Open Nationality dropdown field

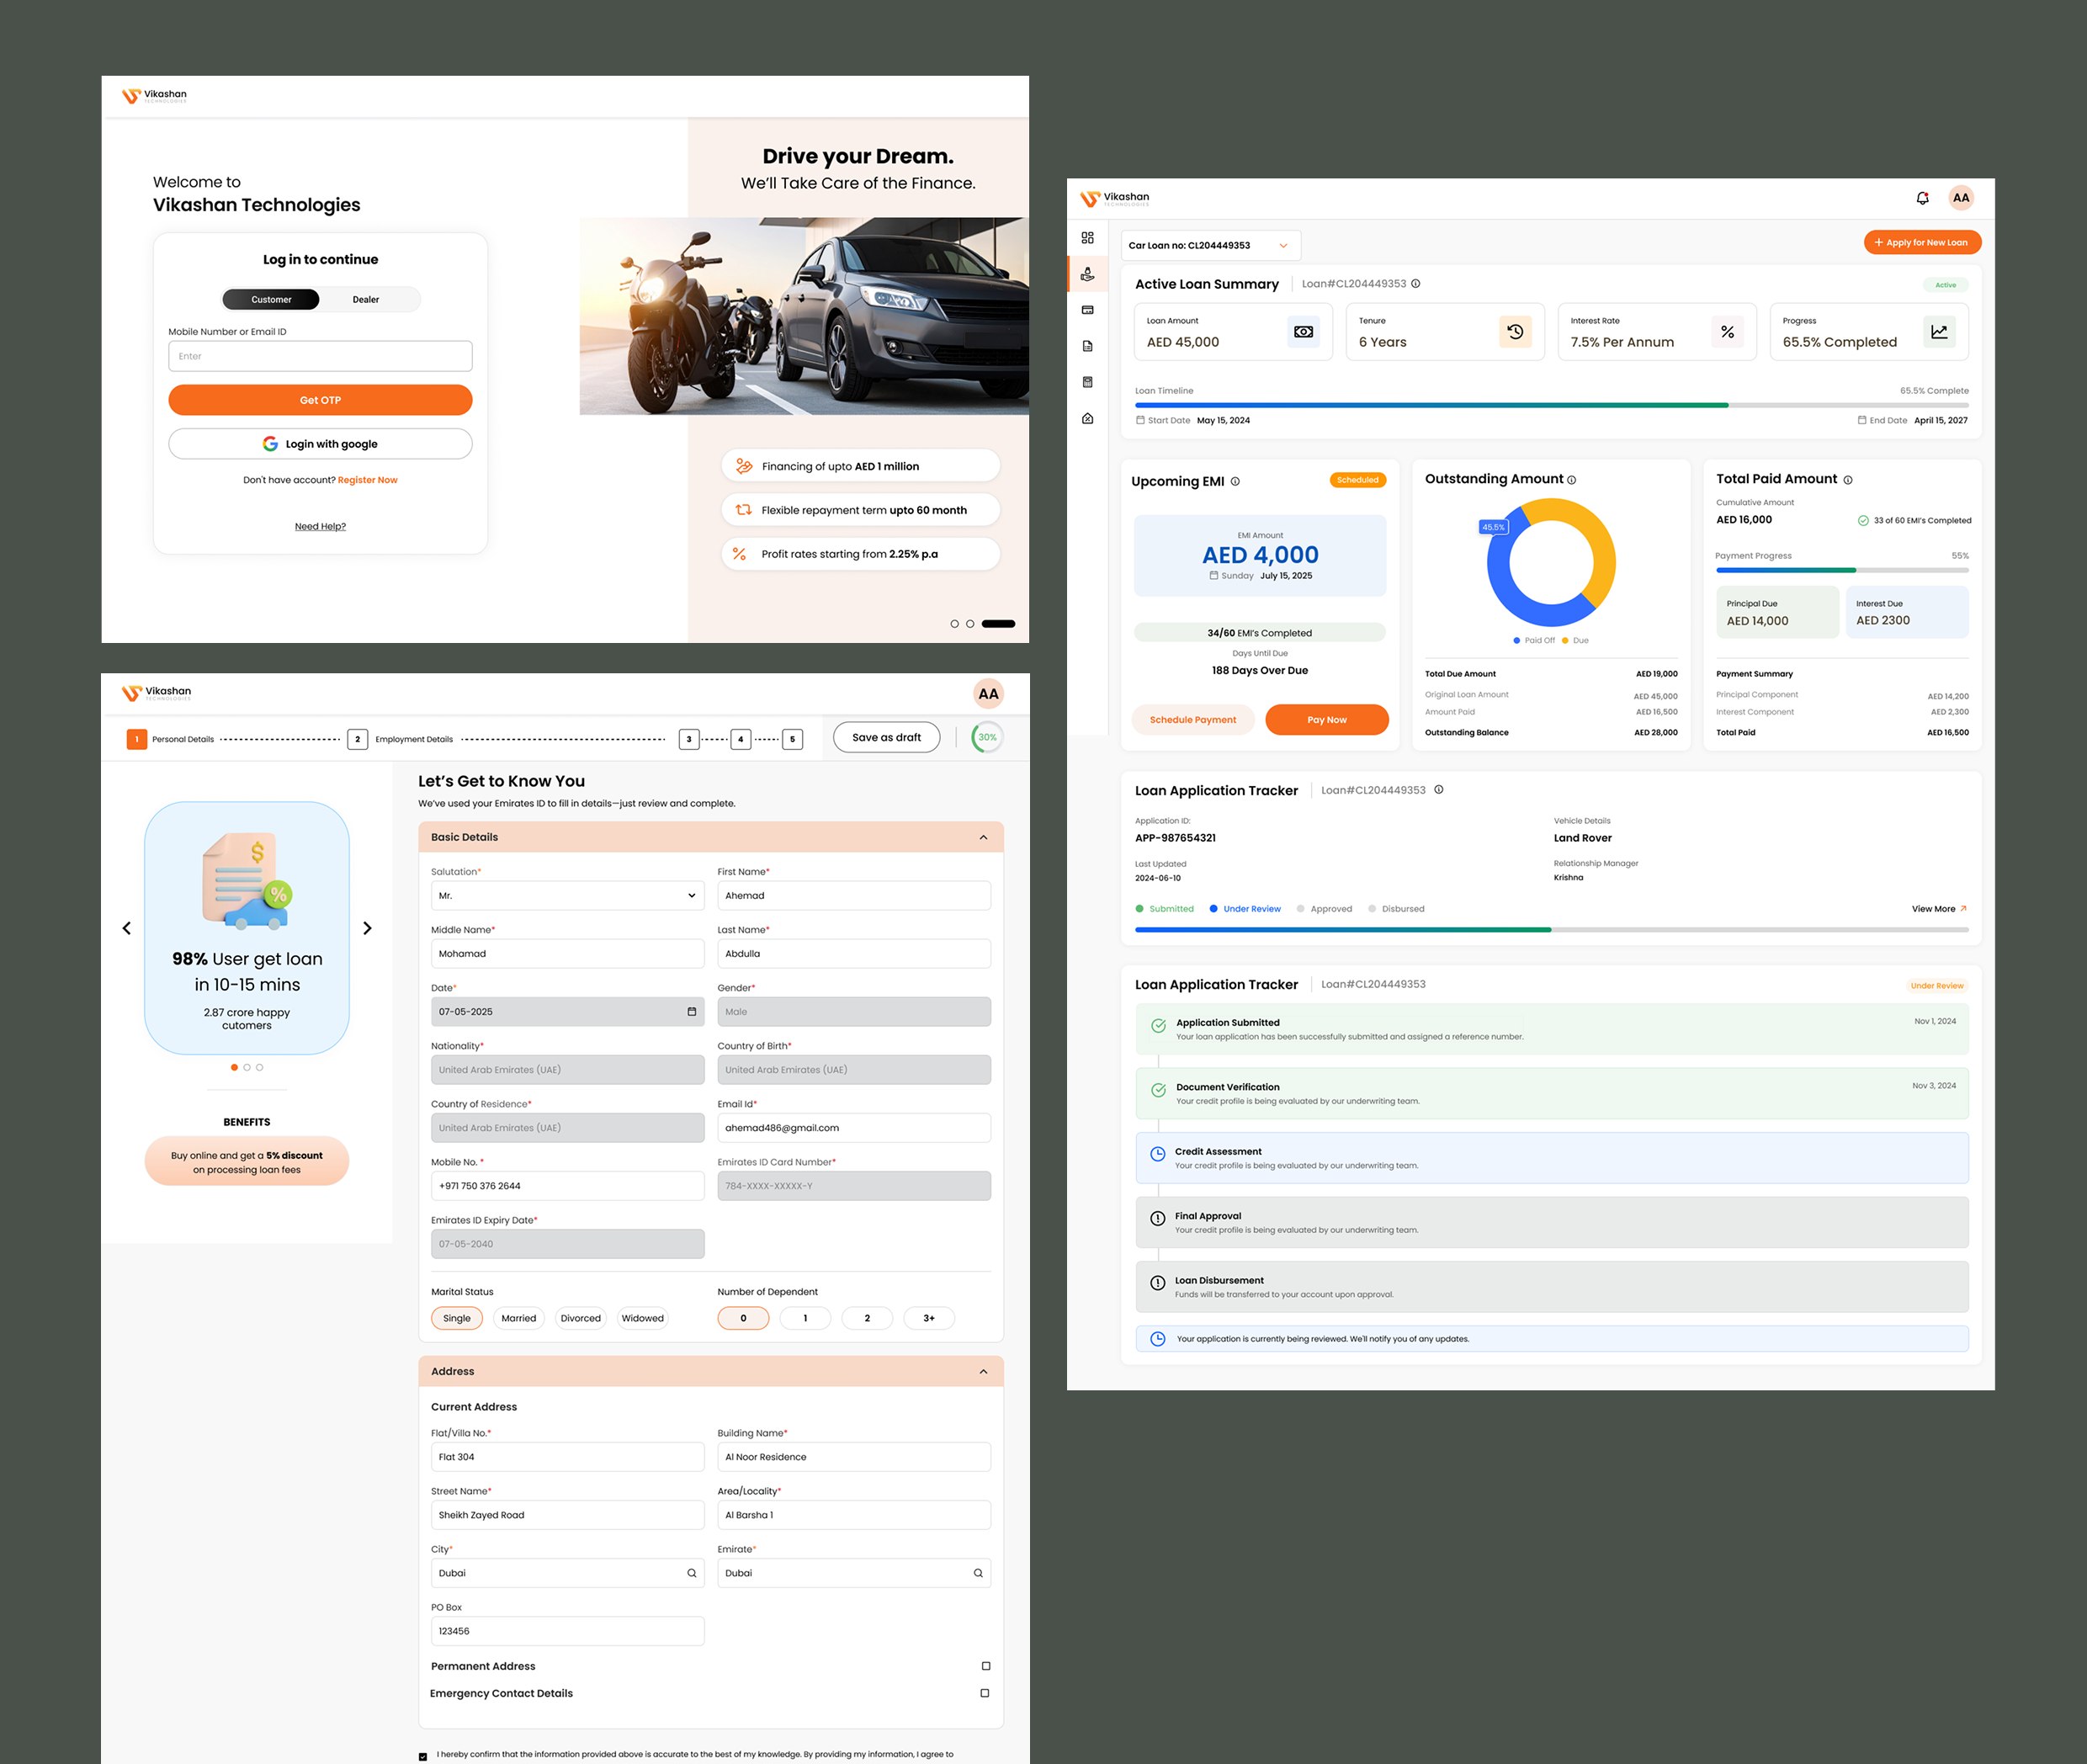point(567,1070)
